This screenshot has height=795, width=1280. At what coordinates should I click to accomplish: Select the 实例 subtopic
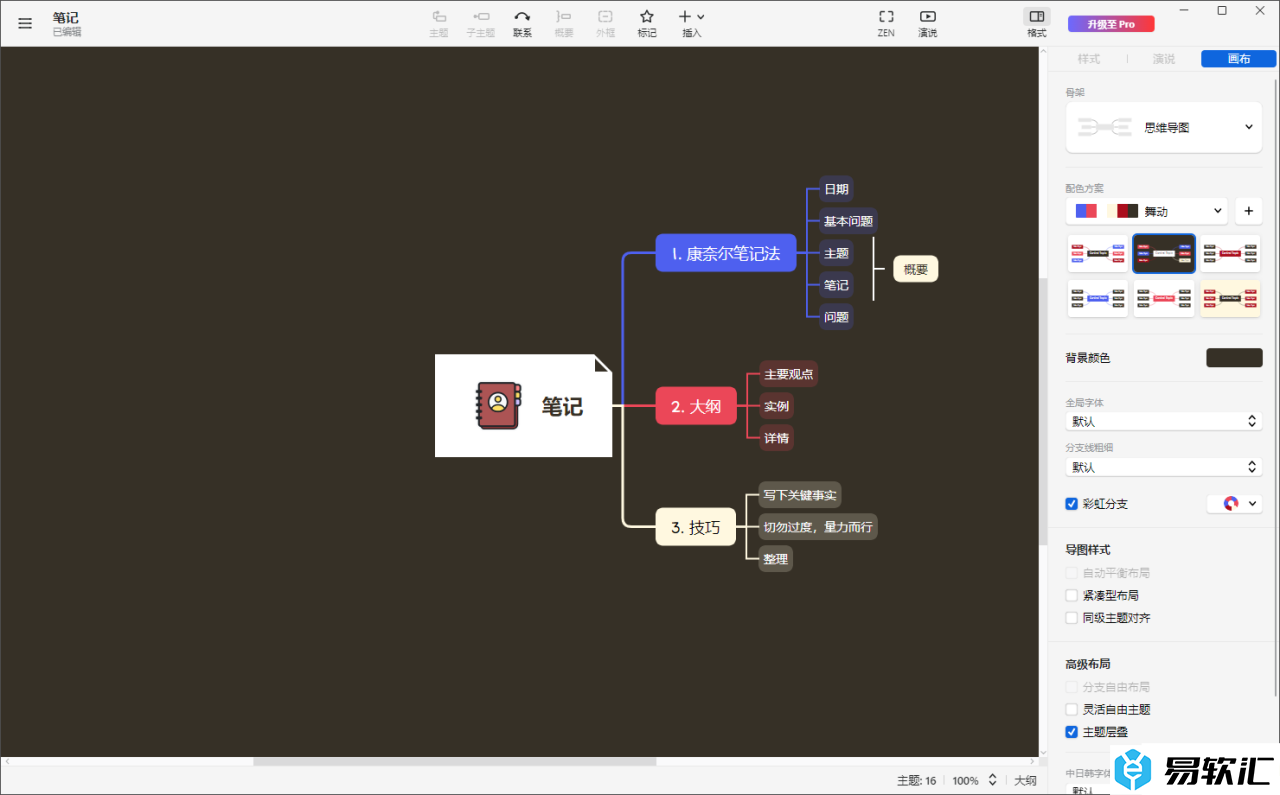pos(777,406)
